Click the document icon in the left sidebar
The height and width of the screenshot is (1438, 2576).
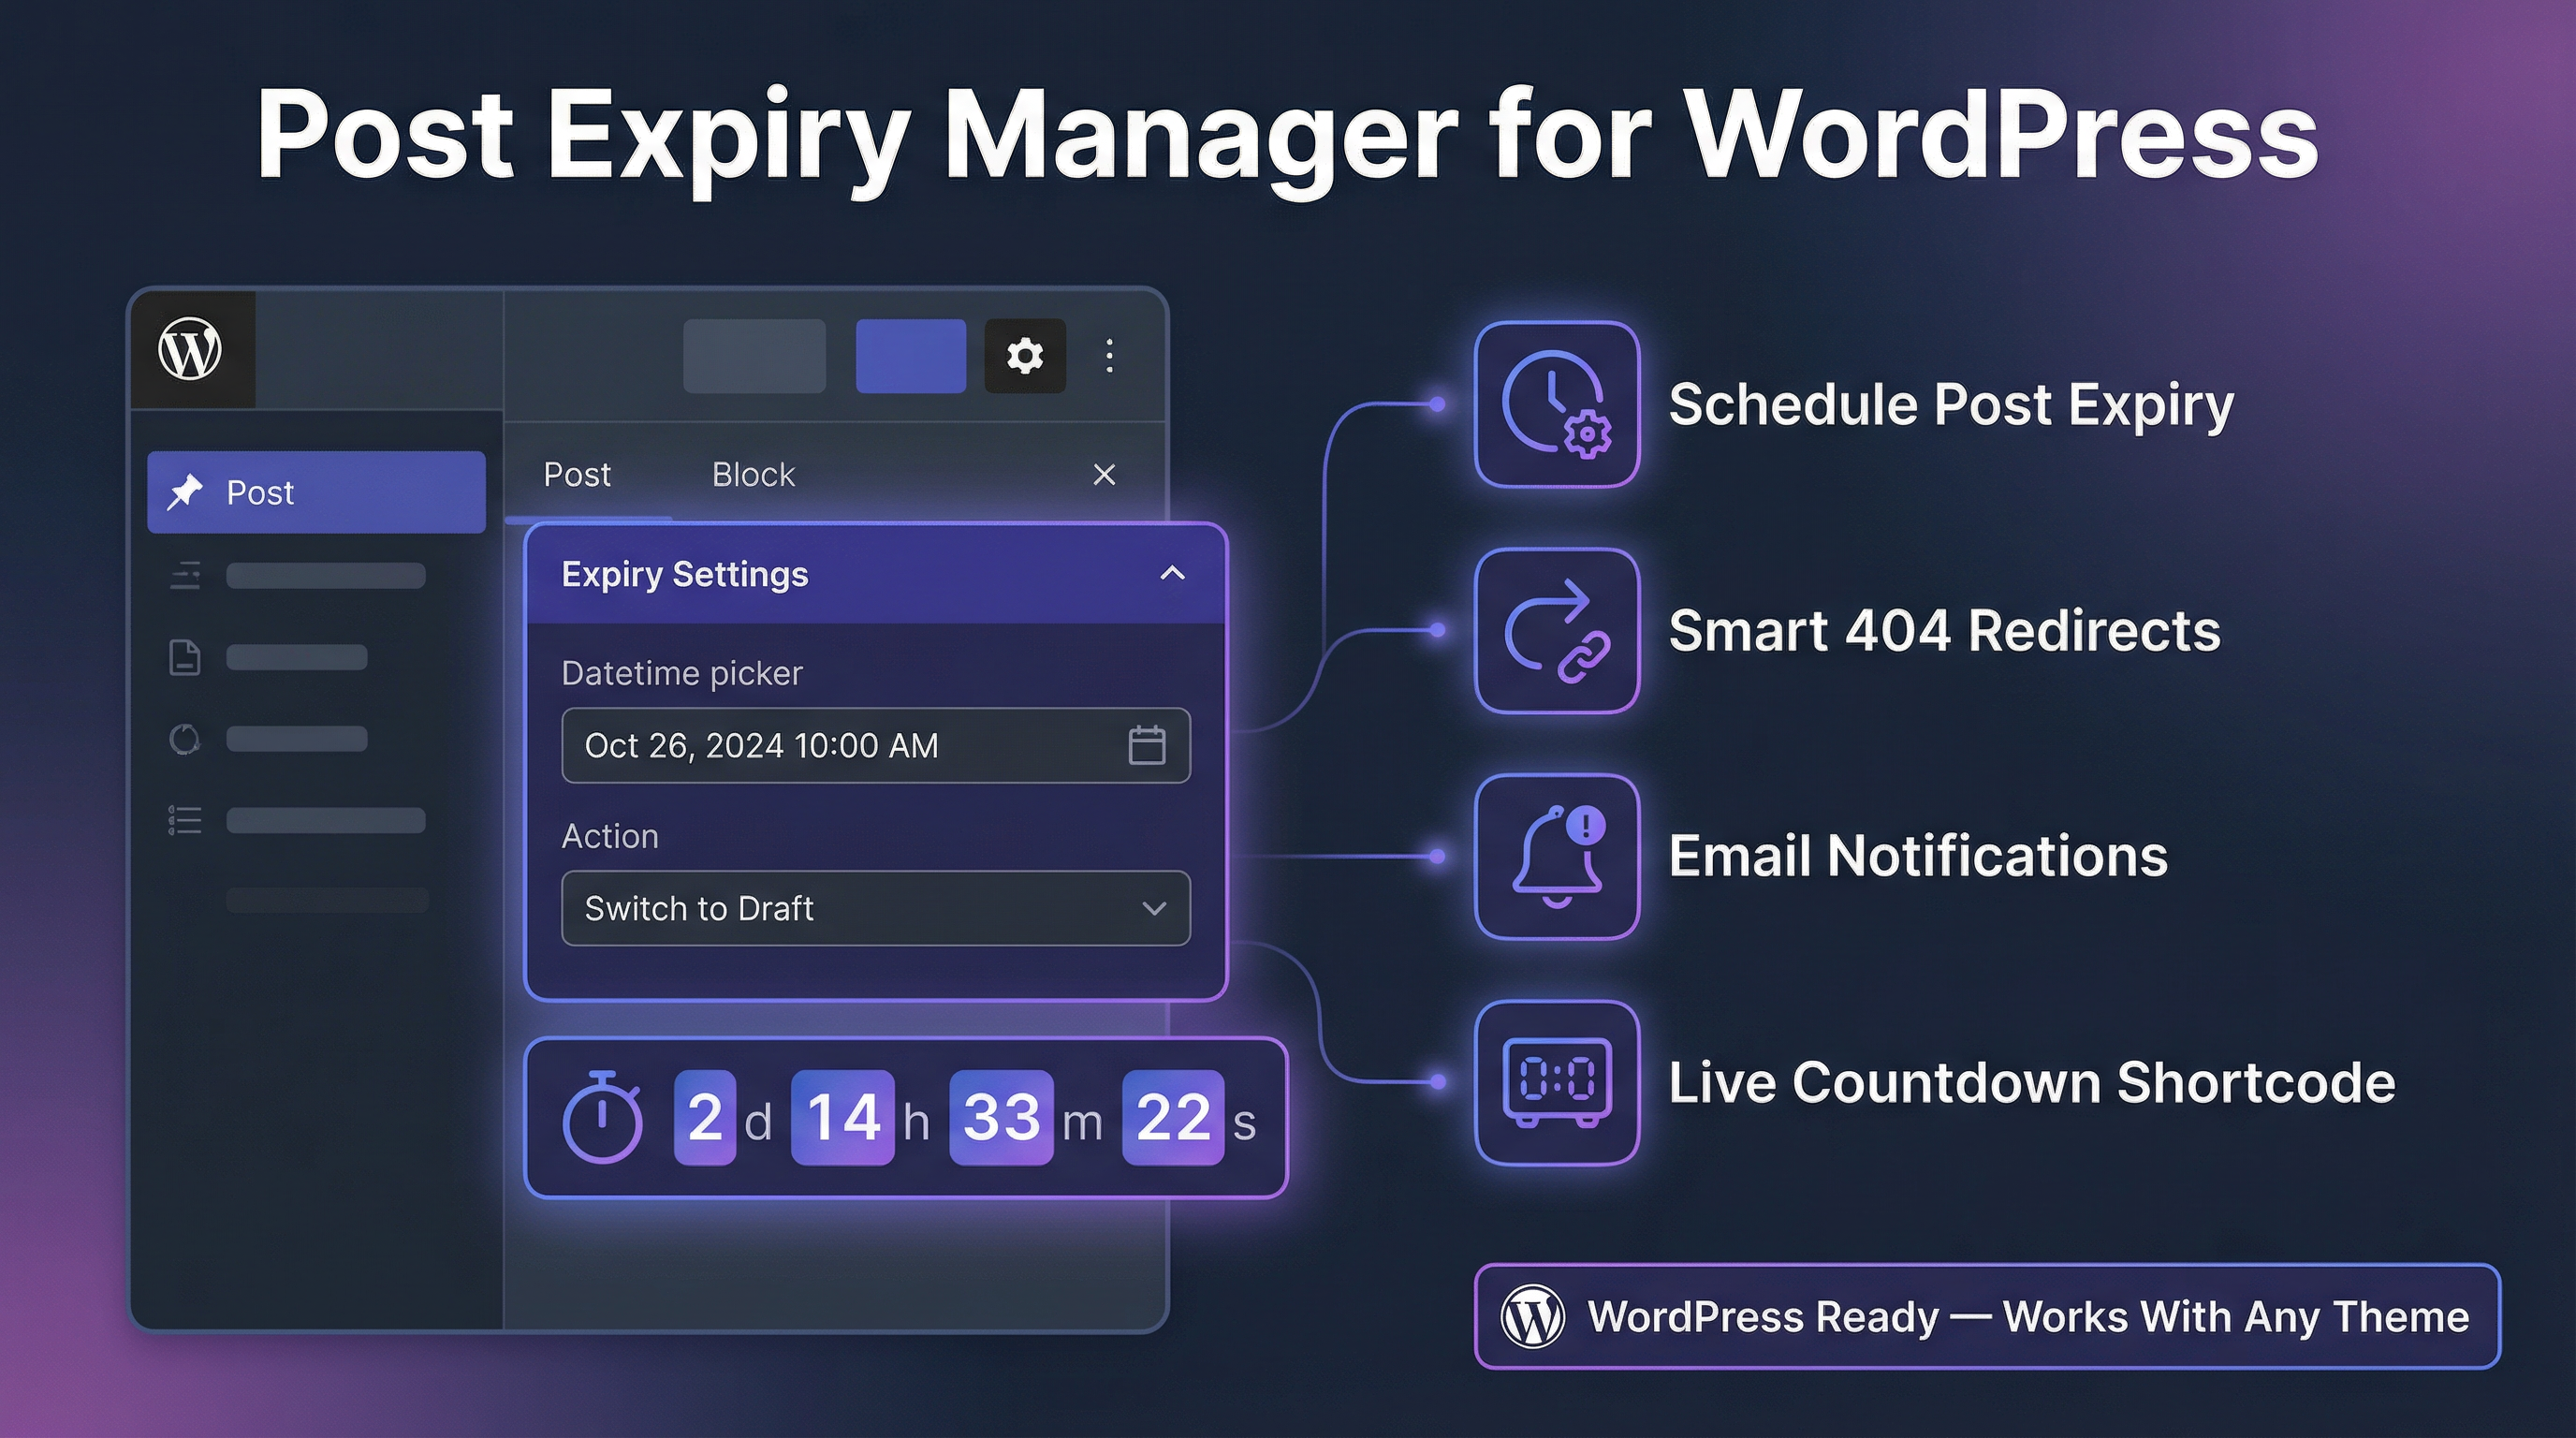pos(185,657)
